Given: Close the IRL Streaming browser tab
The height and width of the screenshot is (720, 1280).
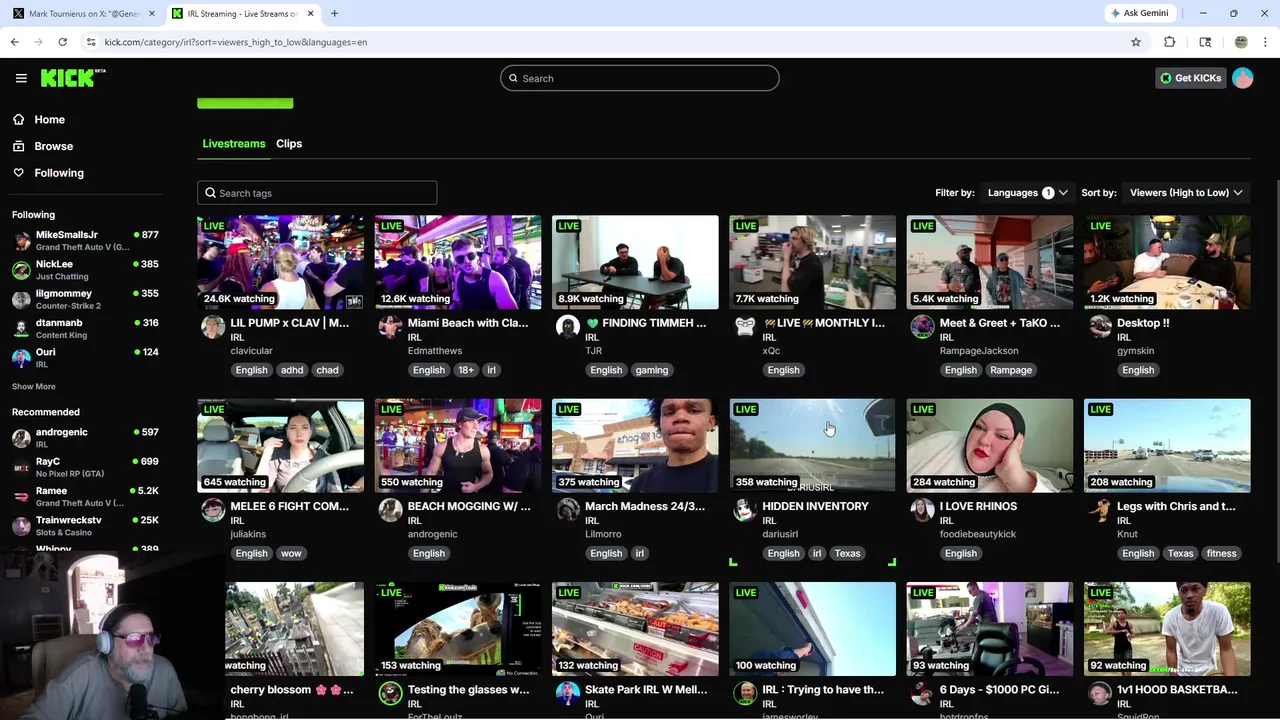Looking at the screenshot, I should click(310, 13).
